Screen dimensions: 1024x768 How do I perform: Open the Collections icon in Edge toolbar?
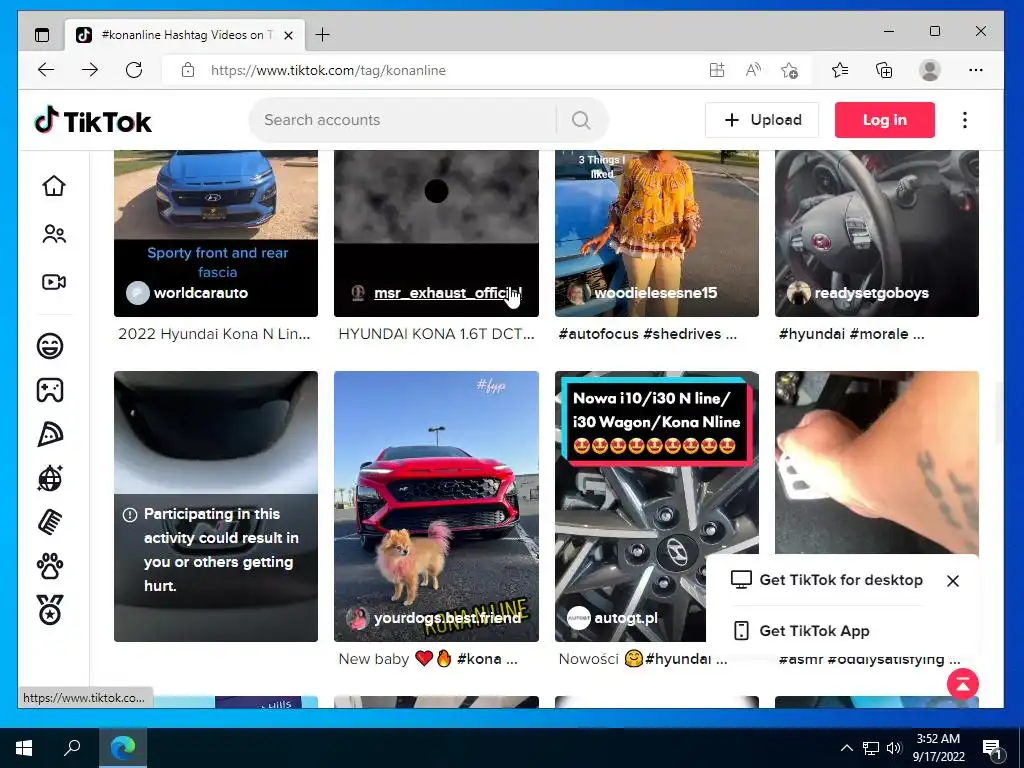[x=884, y=70]
